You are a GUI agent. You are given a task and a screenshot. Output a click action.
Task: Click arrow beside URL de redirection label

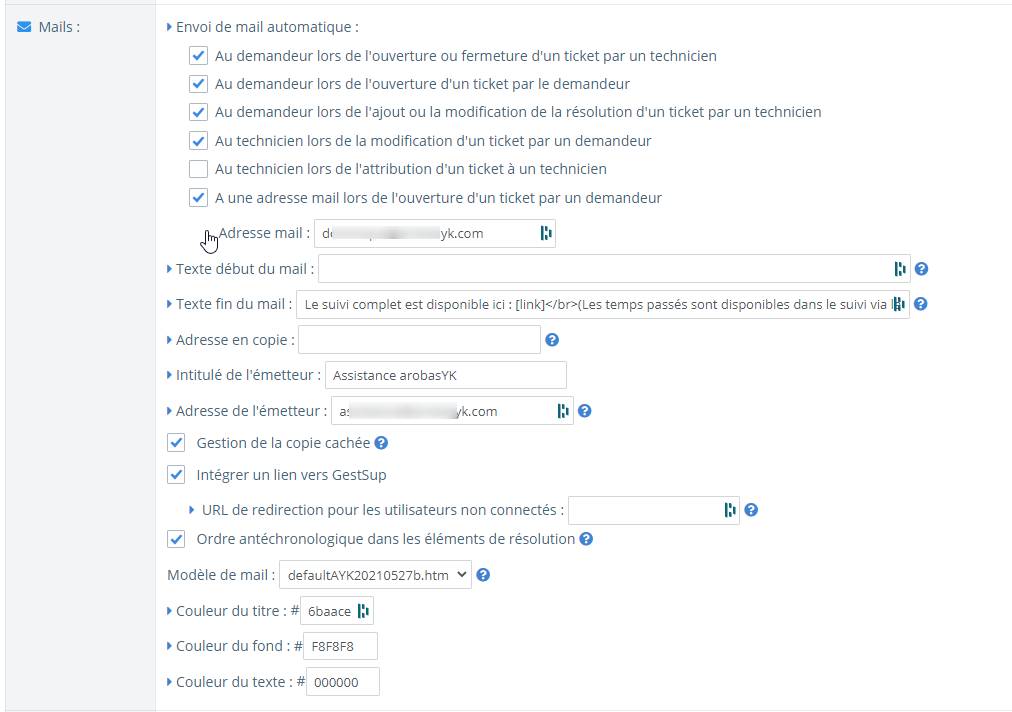pyautogui.click(x=192, y=510)
